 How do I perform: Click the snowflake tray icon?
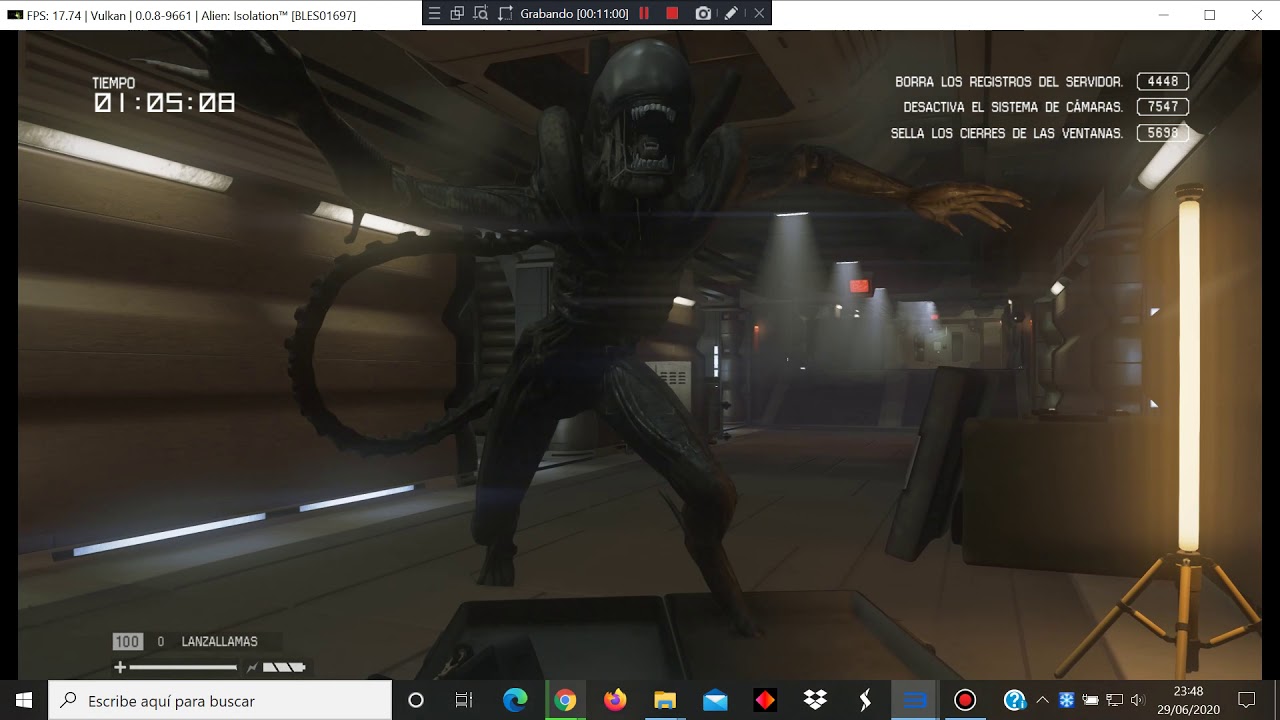click(x=1066, y=700)
